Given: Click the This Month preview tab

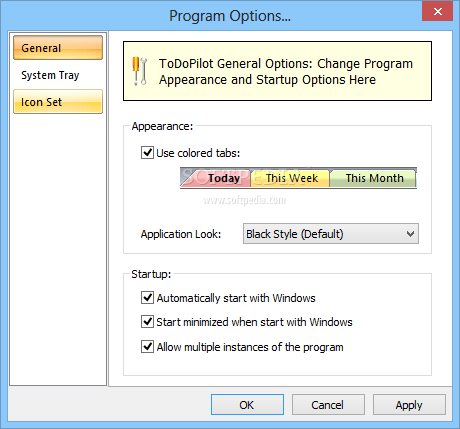Looking at the screenshot, I should 373,178.
